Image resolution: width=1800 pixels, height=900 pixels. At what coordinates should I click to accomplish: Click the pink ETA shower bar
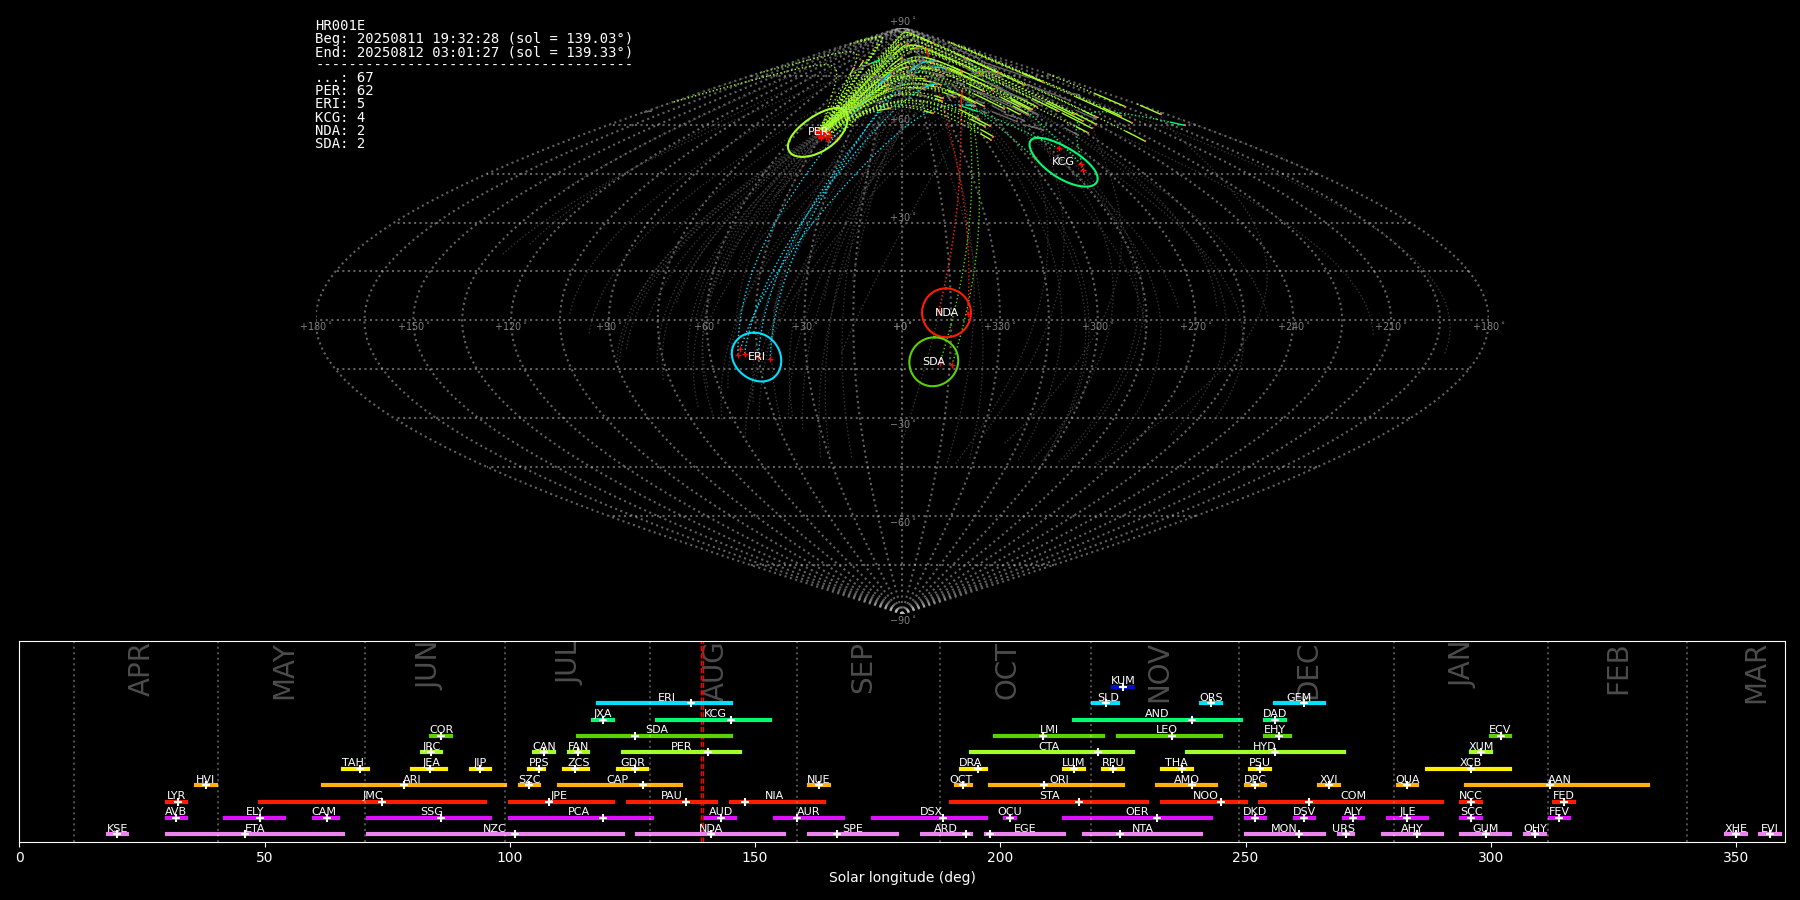(x=255, y=834)
